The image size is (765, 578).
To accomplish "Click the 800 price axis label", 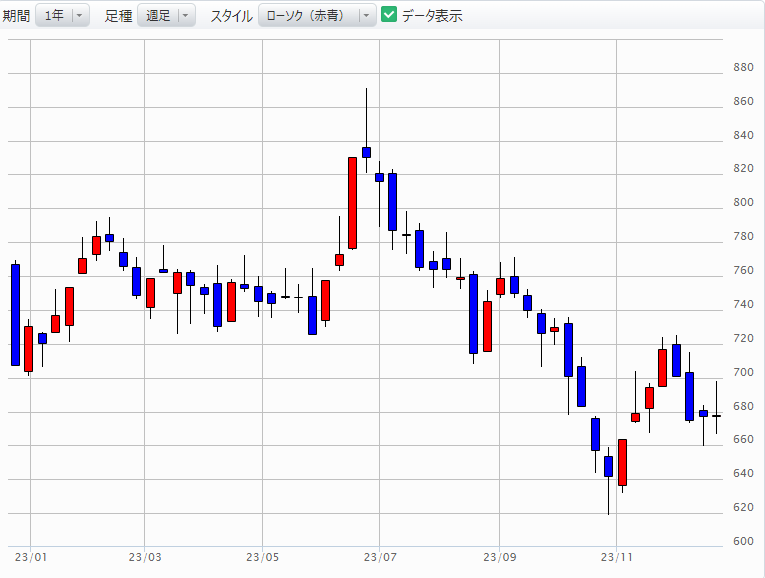I will point(744,202).
